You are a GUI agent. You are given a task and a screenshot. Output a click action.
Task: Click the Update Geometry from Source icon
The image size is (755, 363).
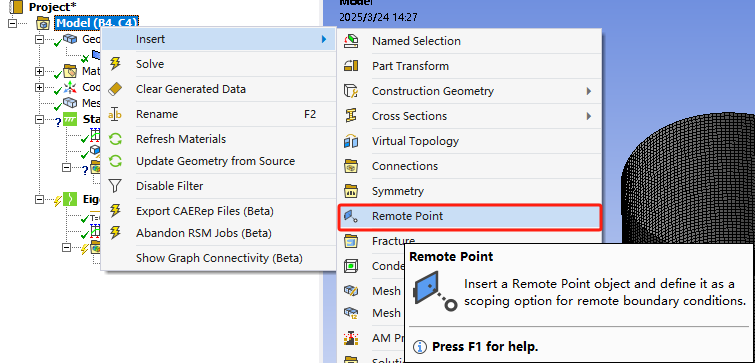click(116, 161)
